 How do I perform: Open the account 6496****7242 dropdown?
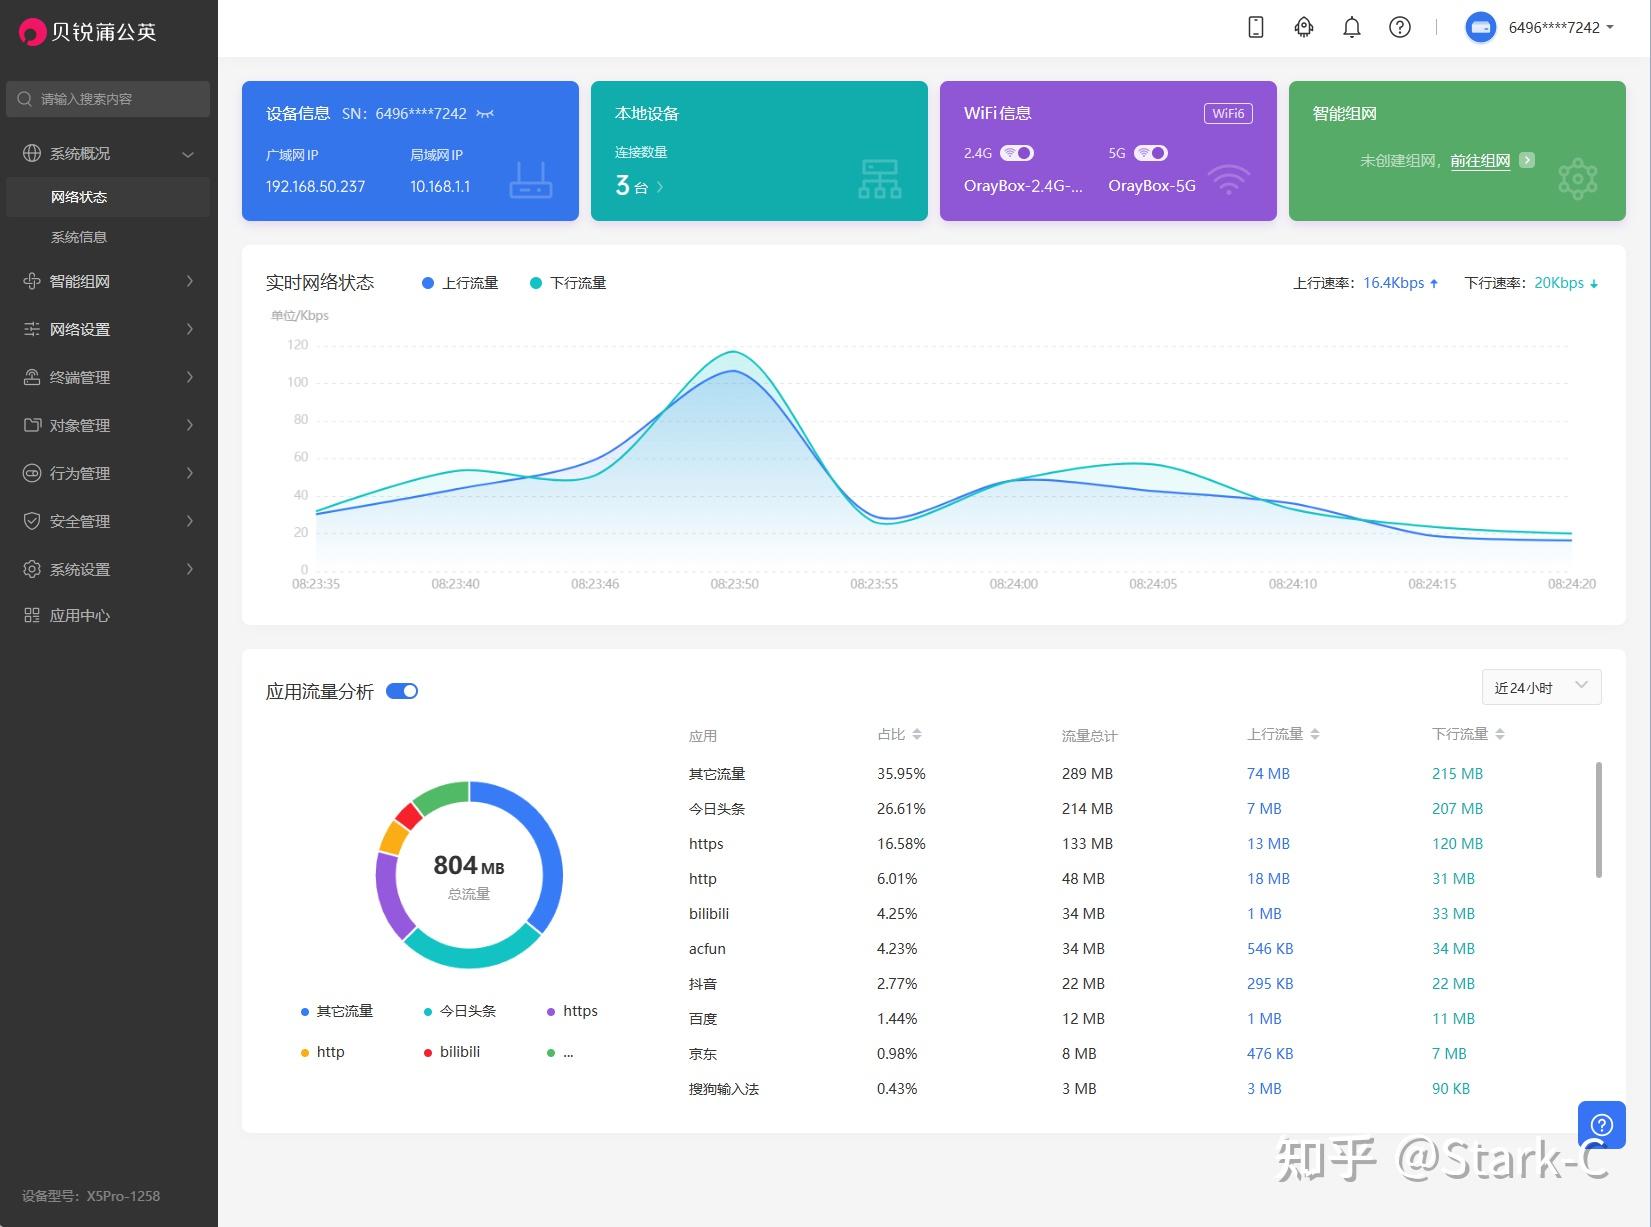click(x=1561, y=27)
